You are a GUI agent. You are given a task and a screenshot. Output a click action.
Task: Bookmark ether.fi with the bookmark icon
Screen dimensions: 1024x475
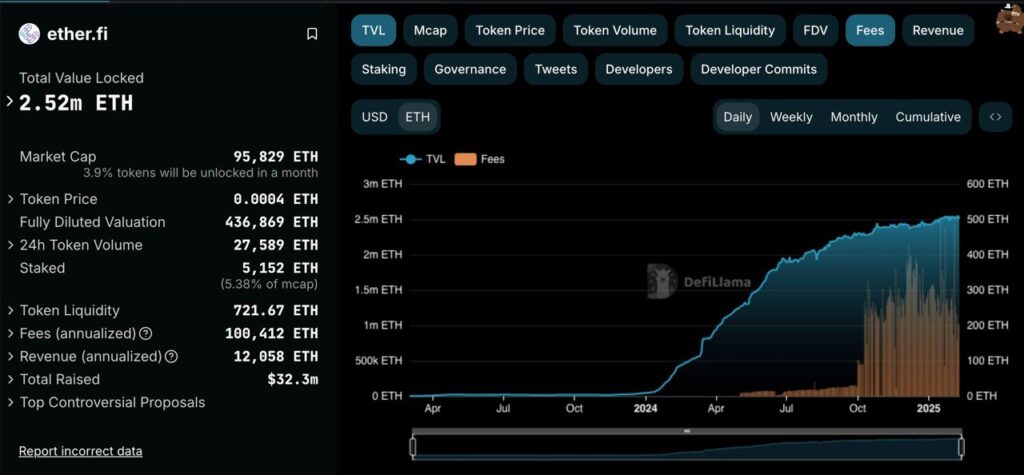pyautogui.click(x=312, y=34)
